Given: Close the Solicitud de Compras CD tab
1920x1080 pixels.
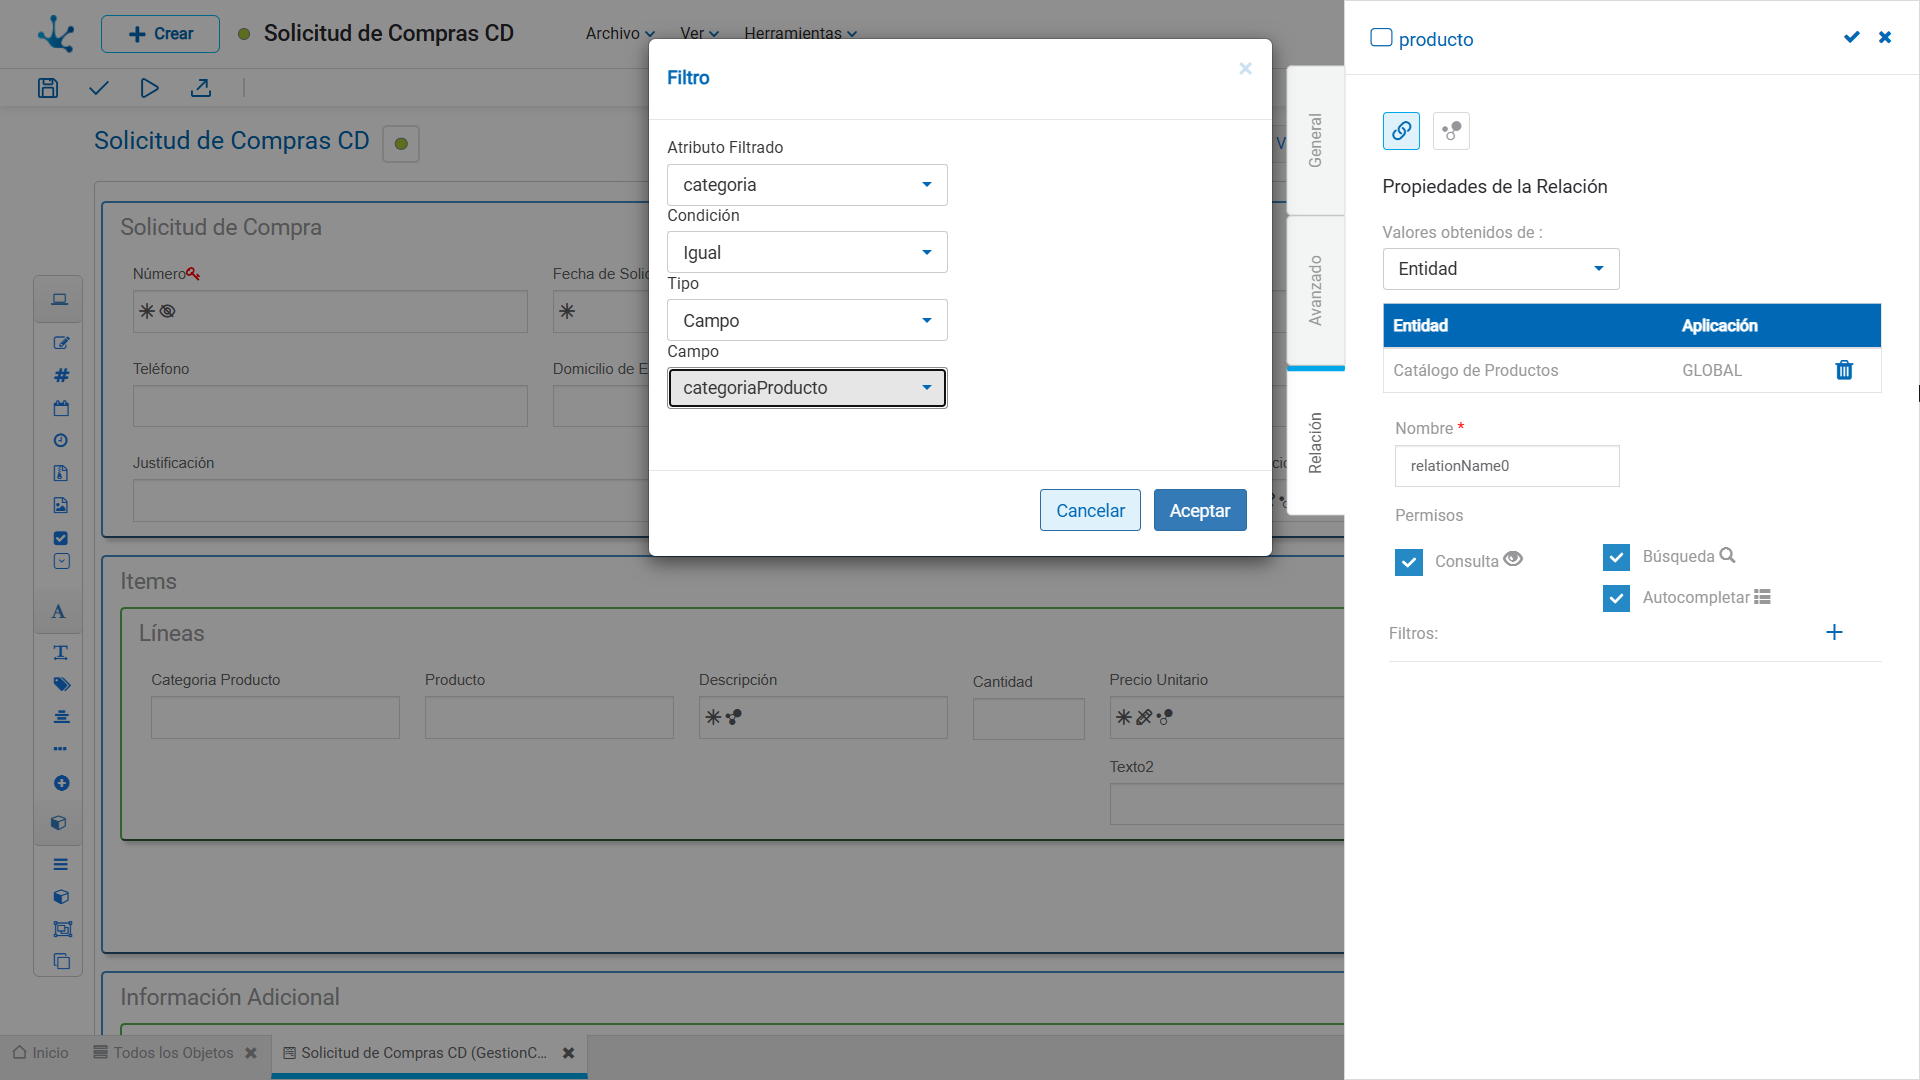Looking at the screenshot, I should (x=568, y=1053).
